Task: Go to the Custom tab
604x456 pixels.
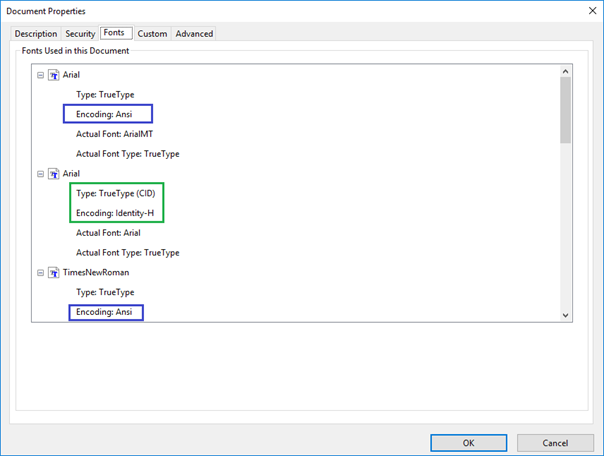Action: point(152,34)
